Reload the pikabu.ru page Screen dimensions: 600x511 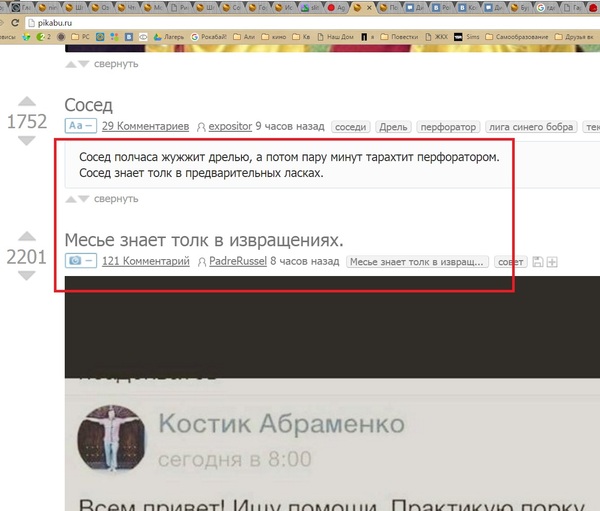click(15, 23)
